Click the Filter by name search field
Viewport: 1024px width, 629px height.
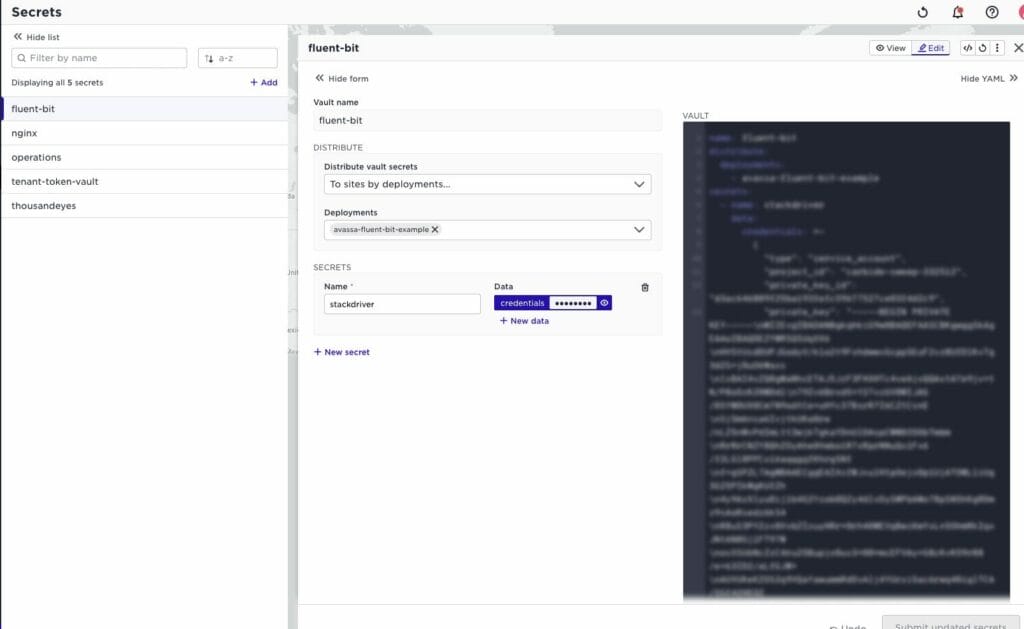click(100, 58)
